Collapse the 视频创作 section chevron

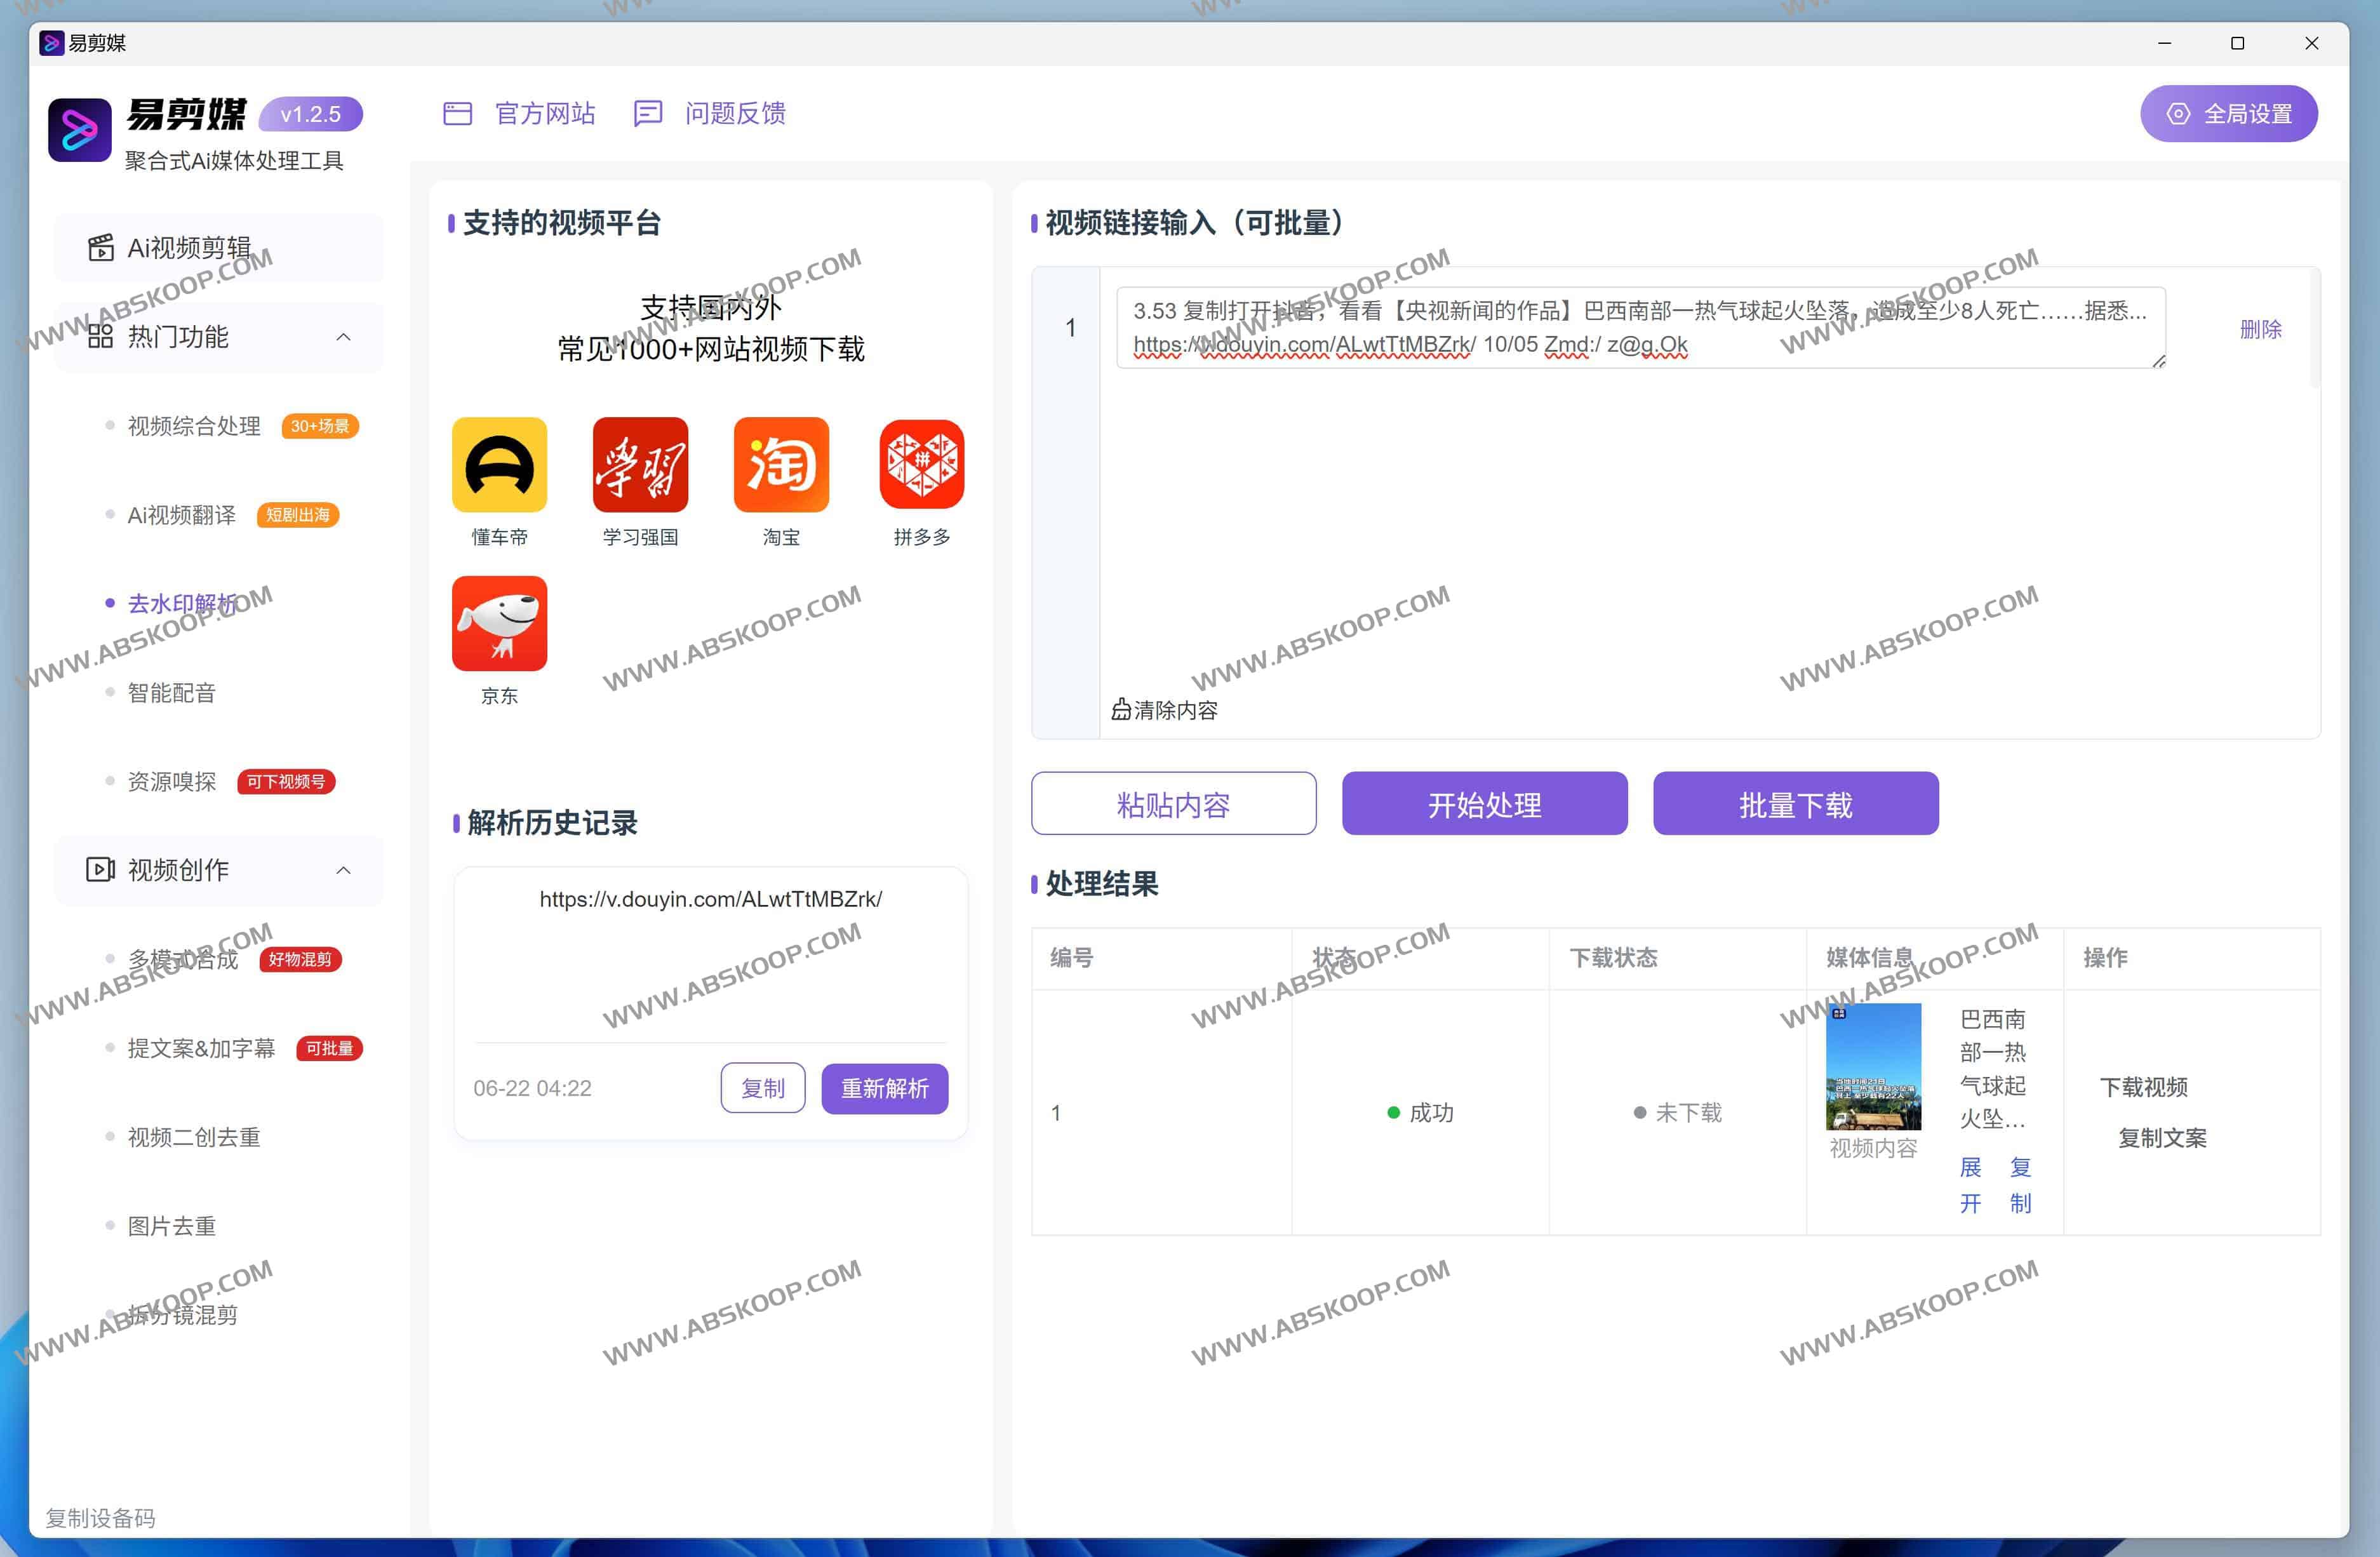pos(343,870)
